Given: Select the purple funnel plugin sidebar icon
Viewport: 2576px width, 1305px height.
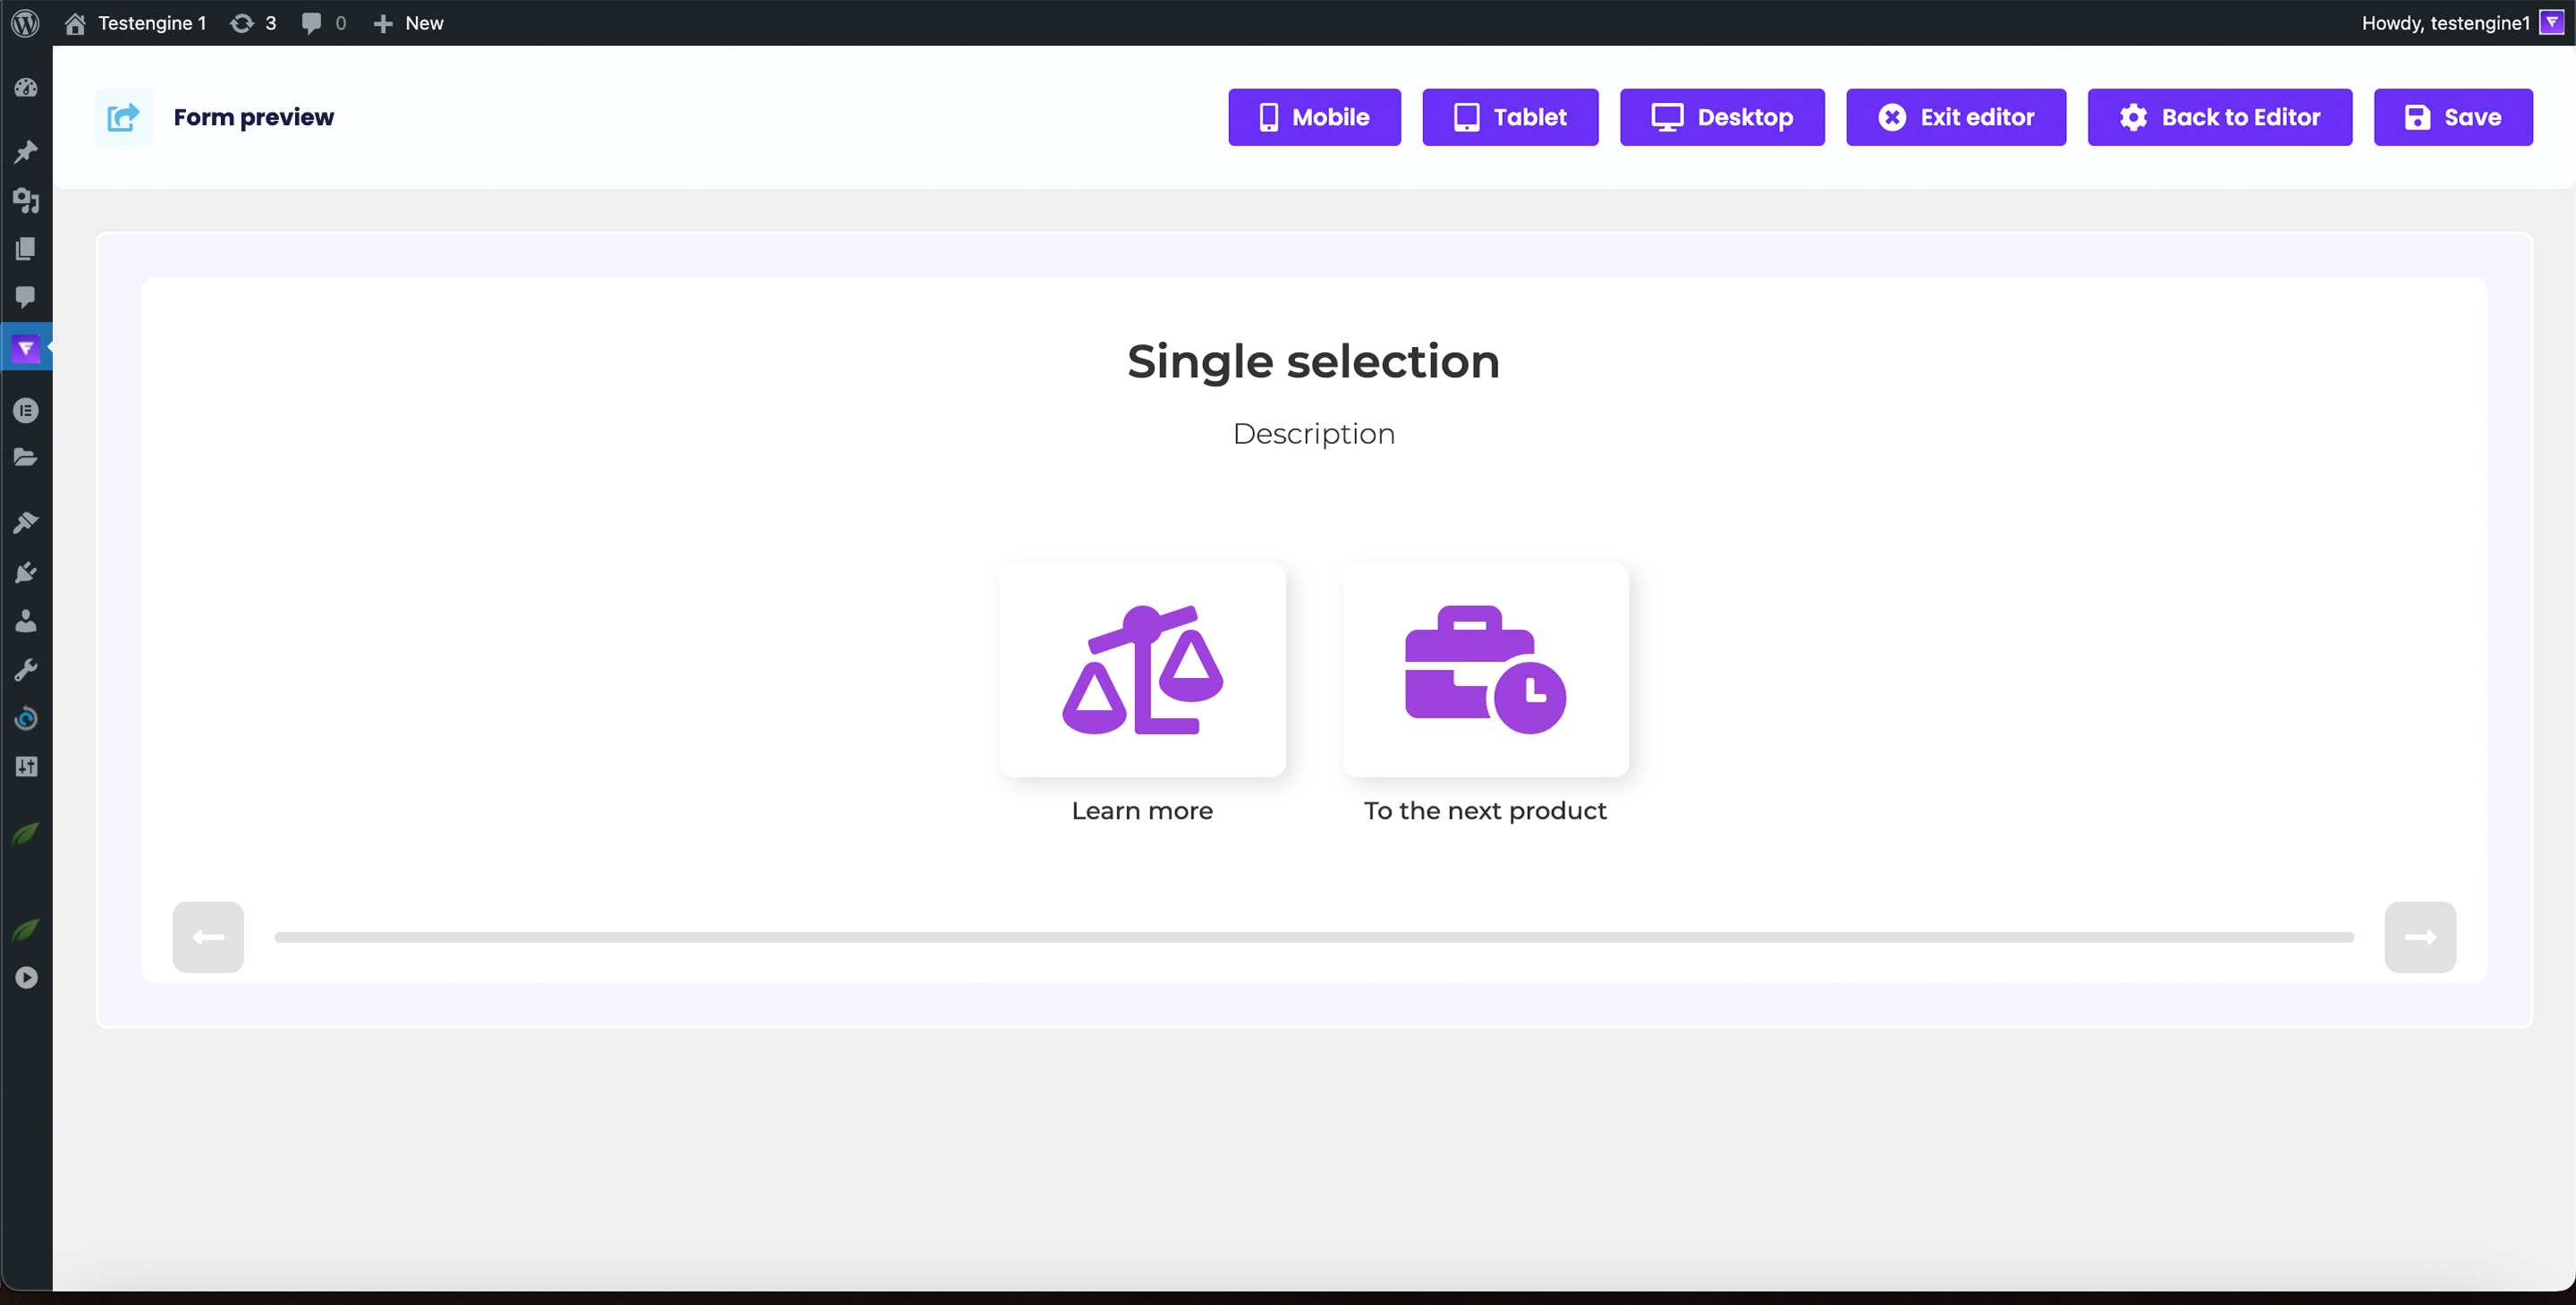Looking at the screenshot, I should [x=26, y=348].
